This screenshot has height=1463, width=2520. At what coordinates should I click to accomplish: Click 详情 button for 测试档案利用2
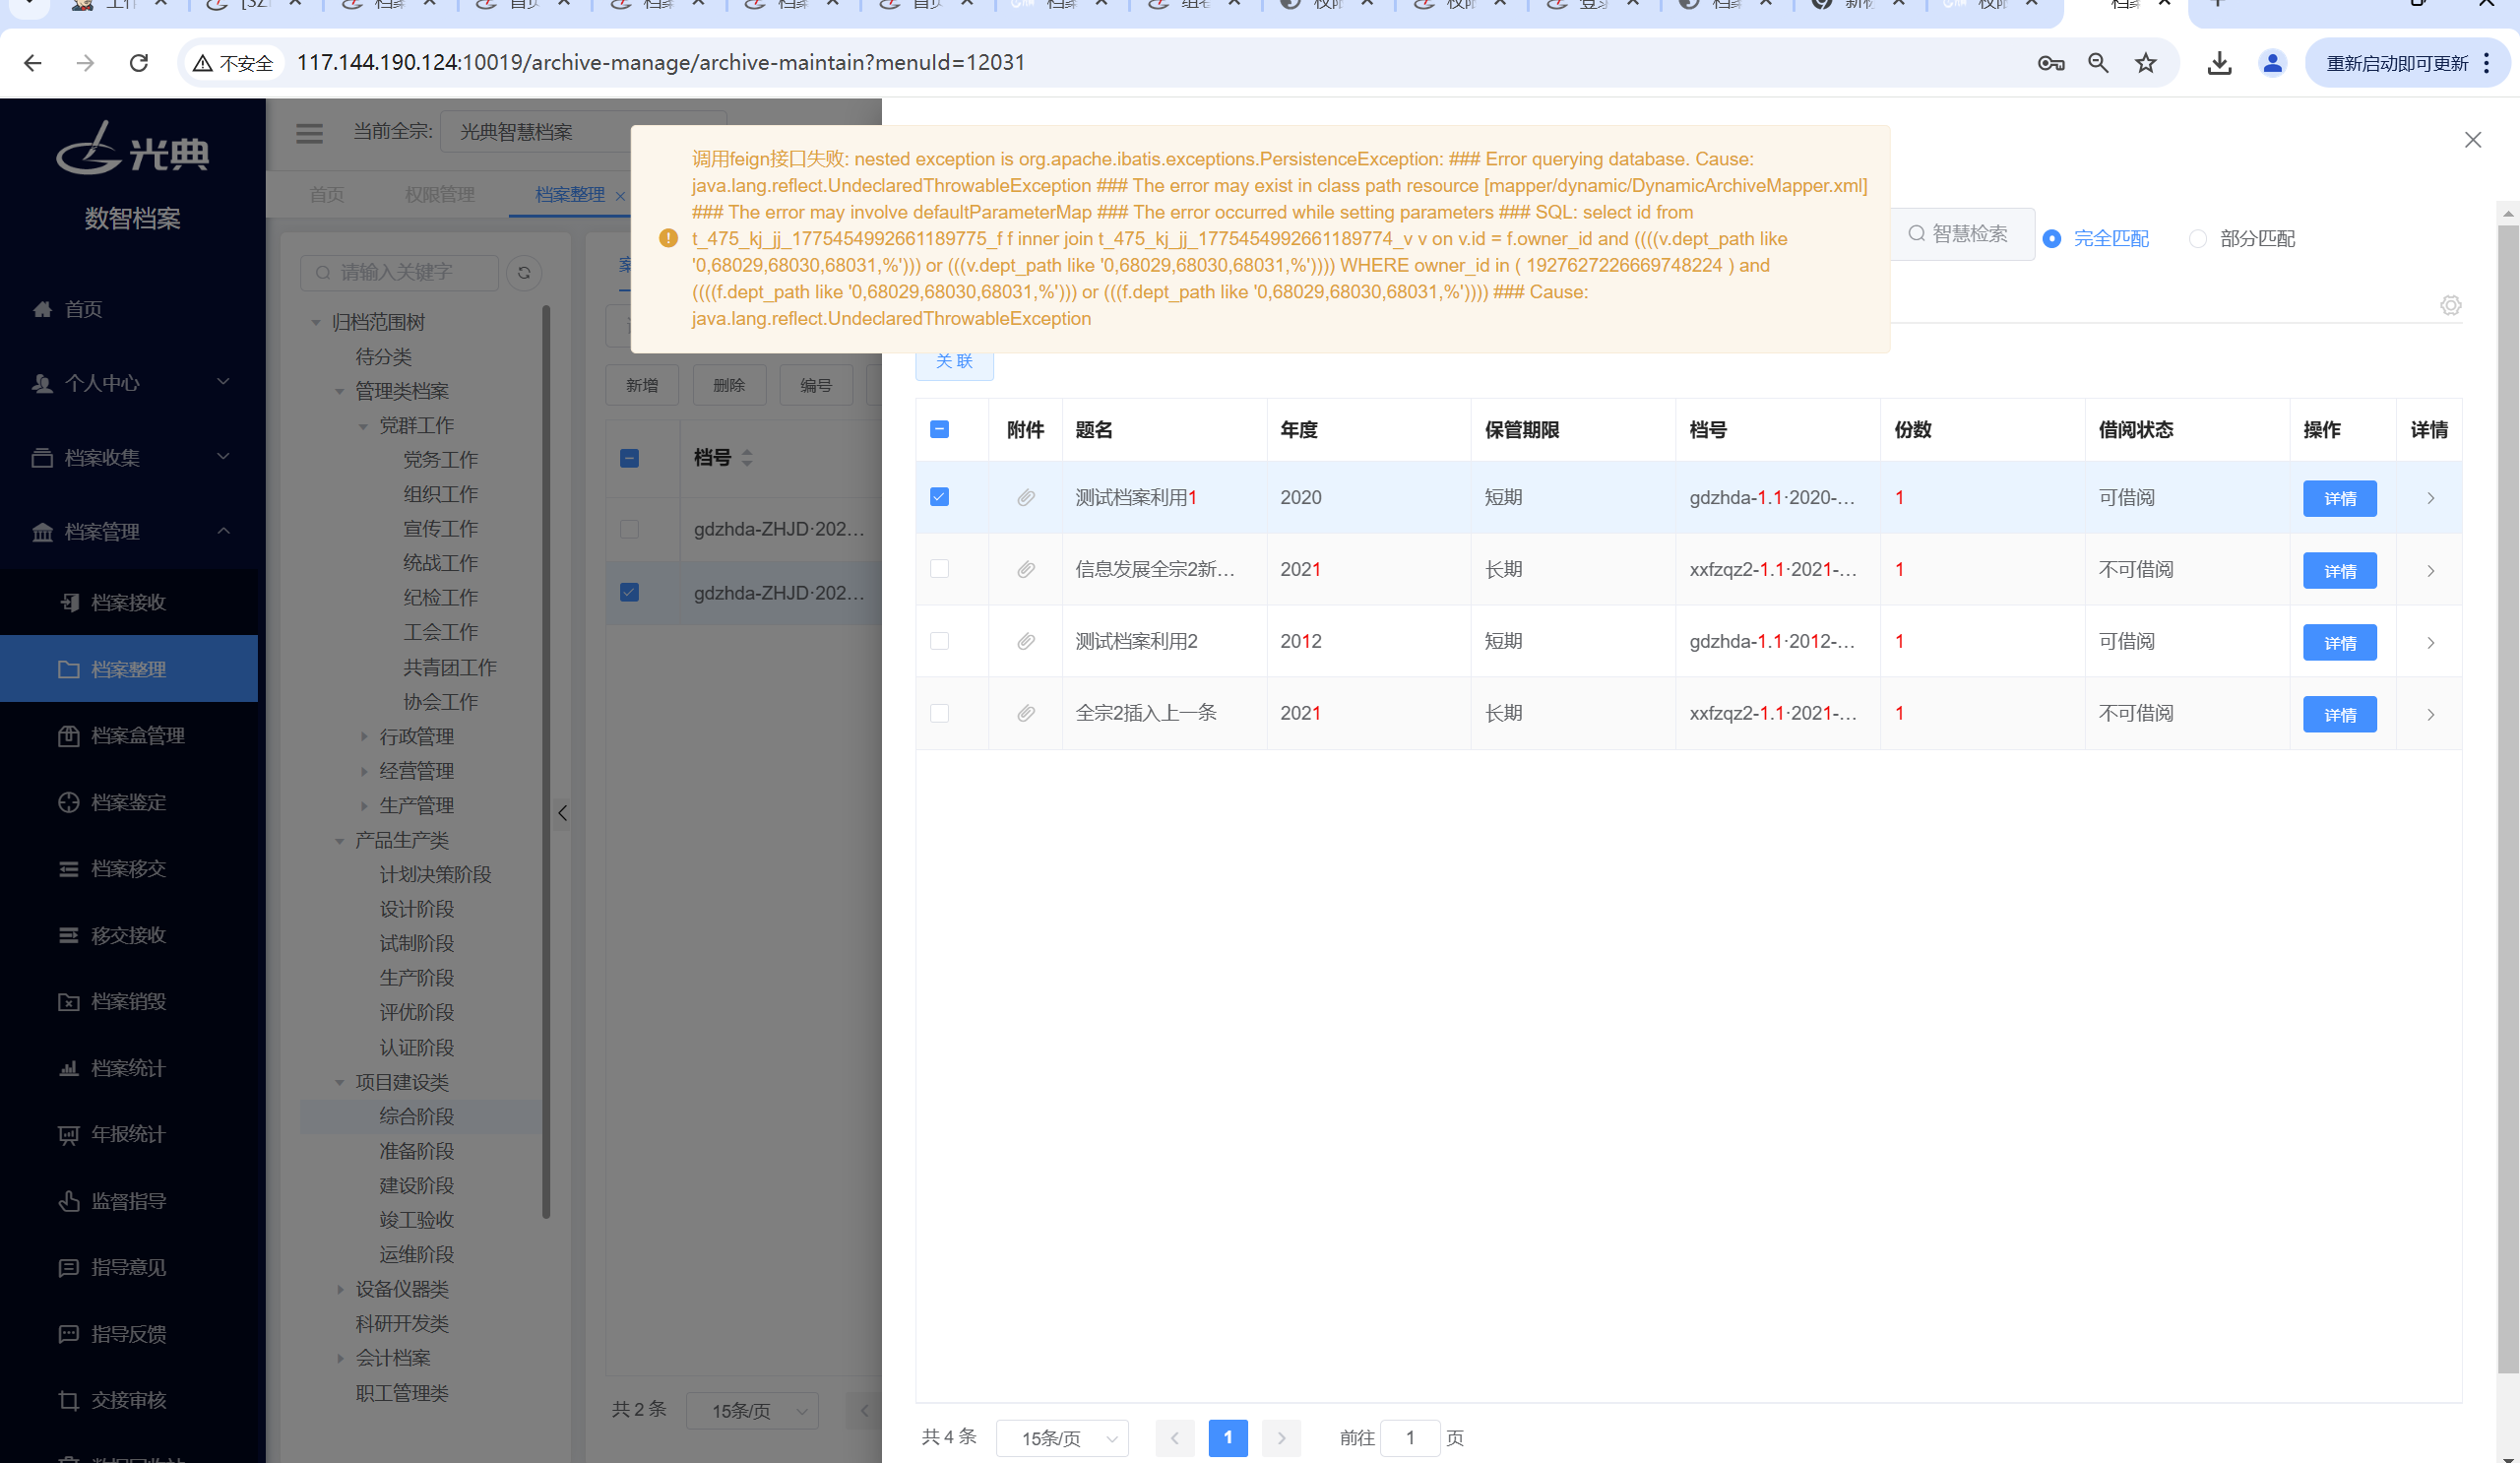(x=2340, y=642)
